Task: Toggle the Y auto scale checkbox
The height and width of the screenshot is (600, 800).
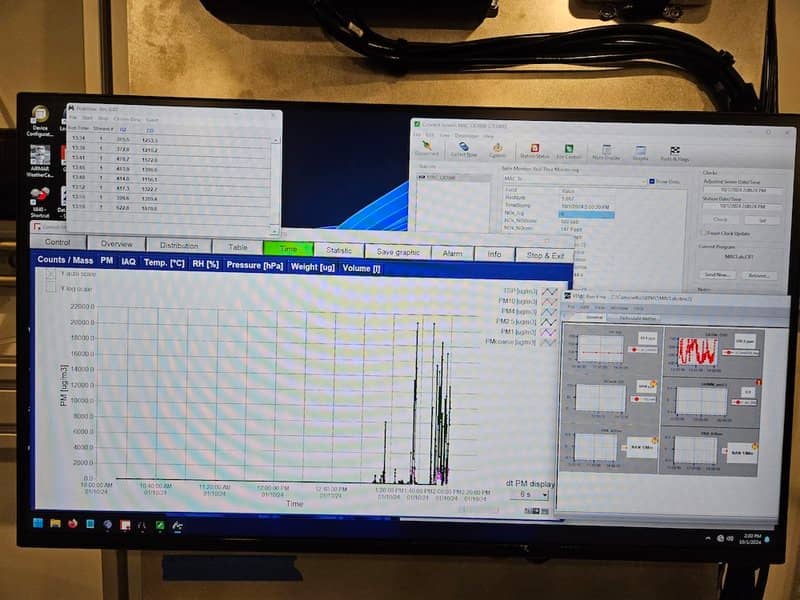Action: coord(51,273)
